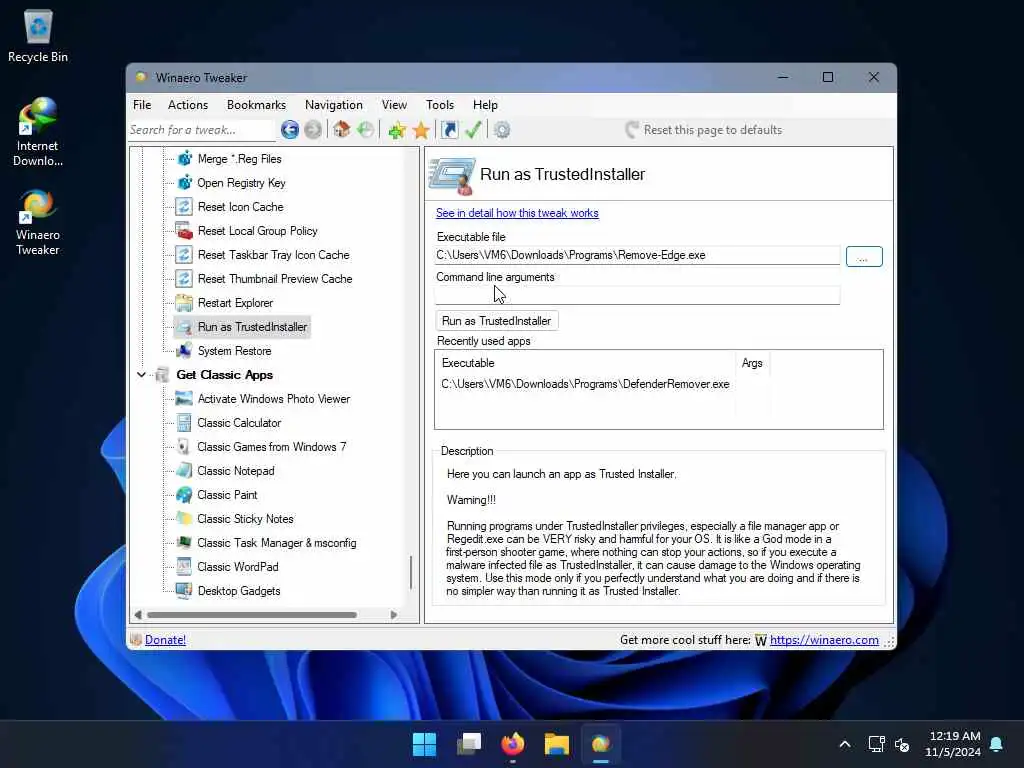Open Recycle Bin on the desktop
Screen dimensions: 1024x768
point(38,37)
